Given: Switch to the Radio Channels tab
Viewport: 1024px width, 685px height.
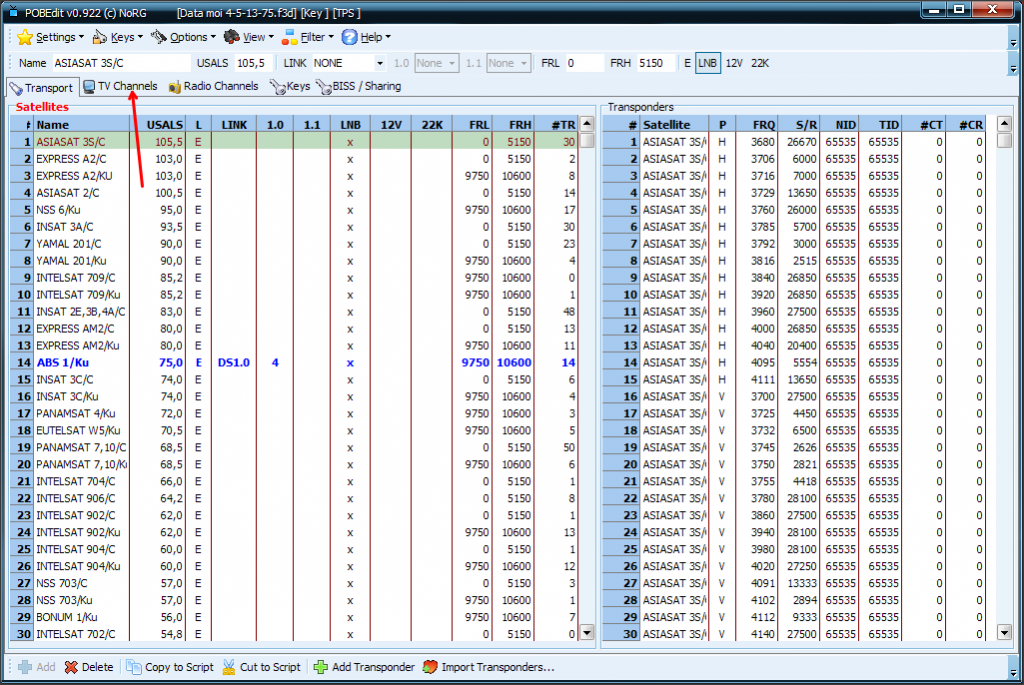Looking at the screenshot, I should coord(214,86).
